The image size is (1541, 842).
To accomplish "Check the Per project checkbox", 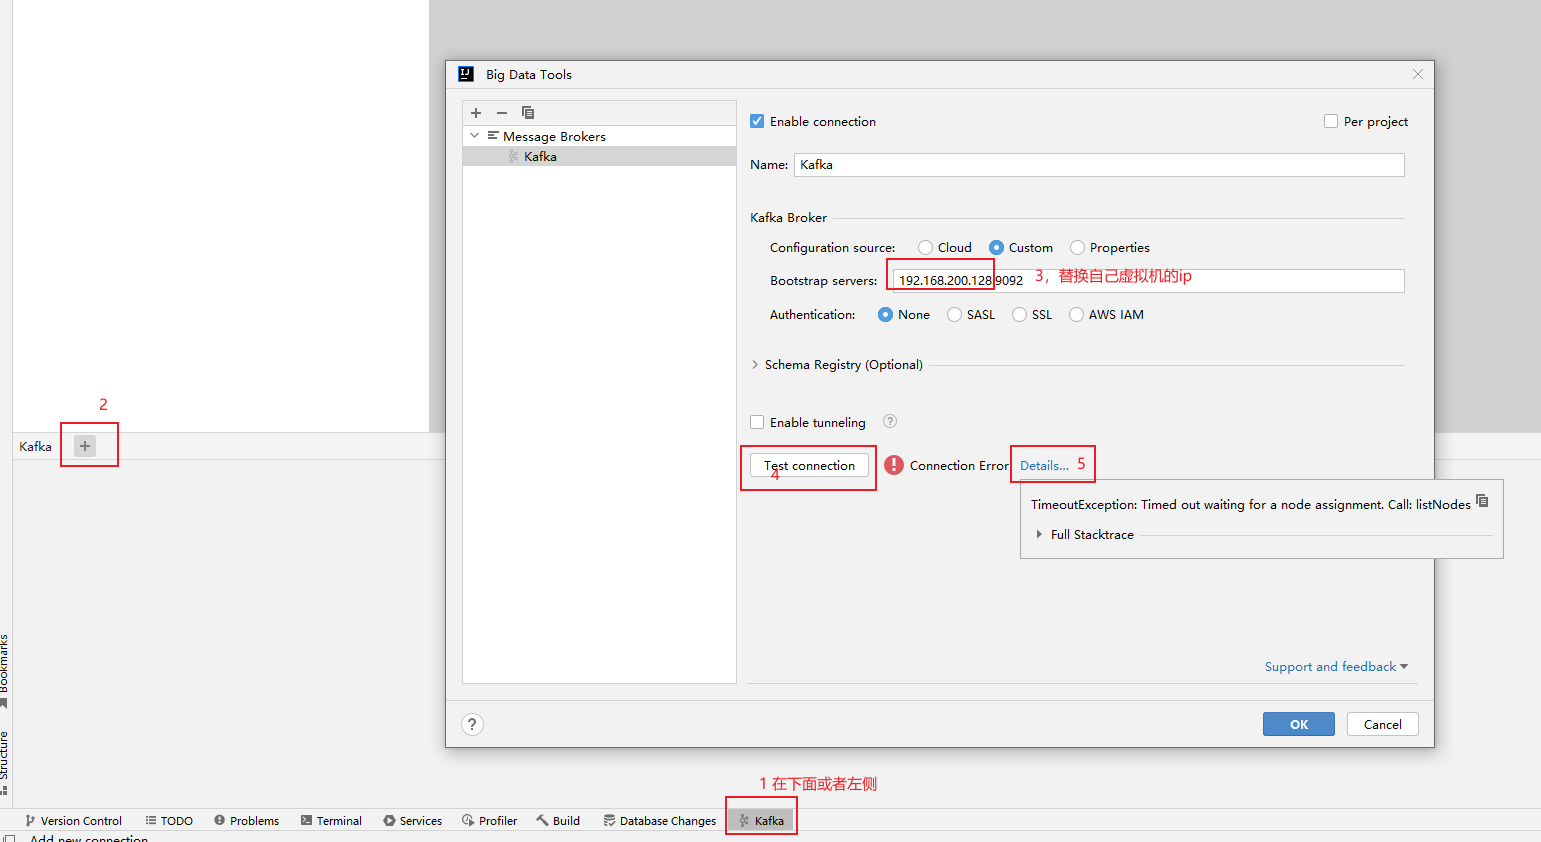I will 1331,121.
